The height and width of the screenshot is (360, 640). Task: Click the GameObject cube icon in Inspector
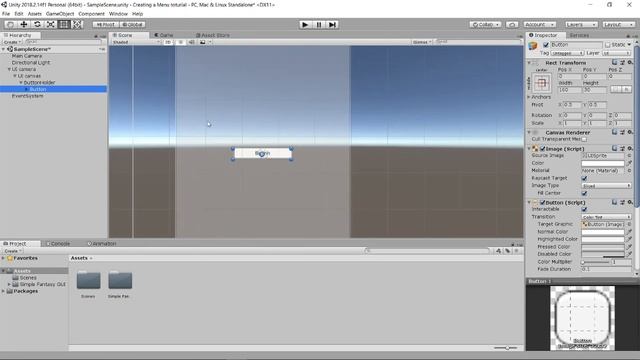(x=533, y=46)
